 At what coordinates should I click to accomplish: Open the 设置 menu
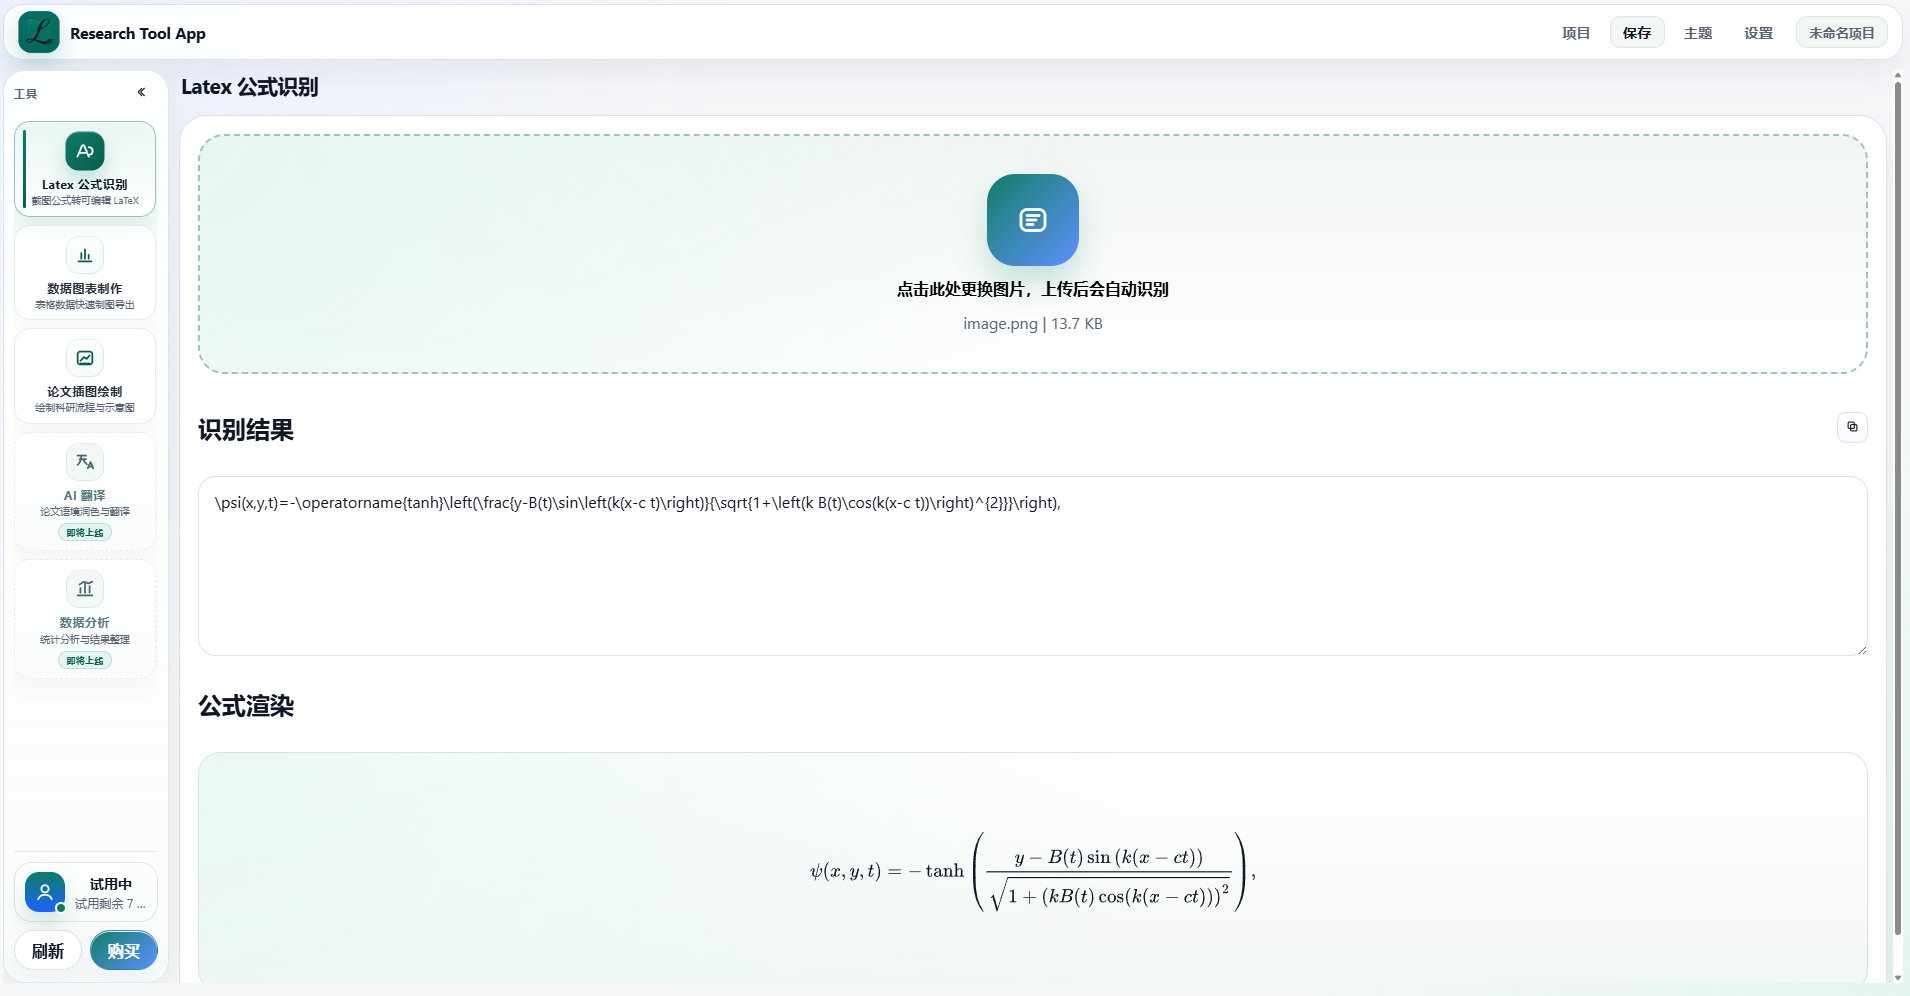tap(1759, 33)
